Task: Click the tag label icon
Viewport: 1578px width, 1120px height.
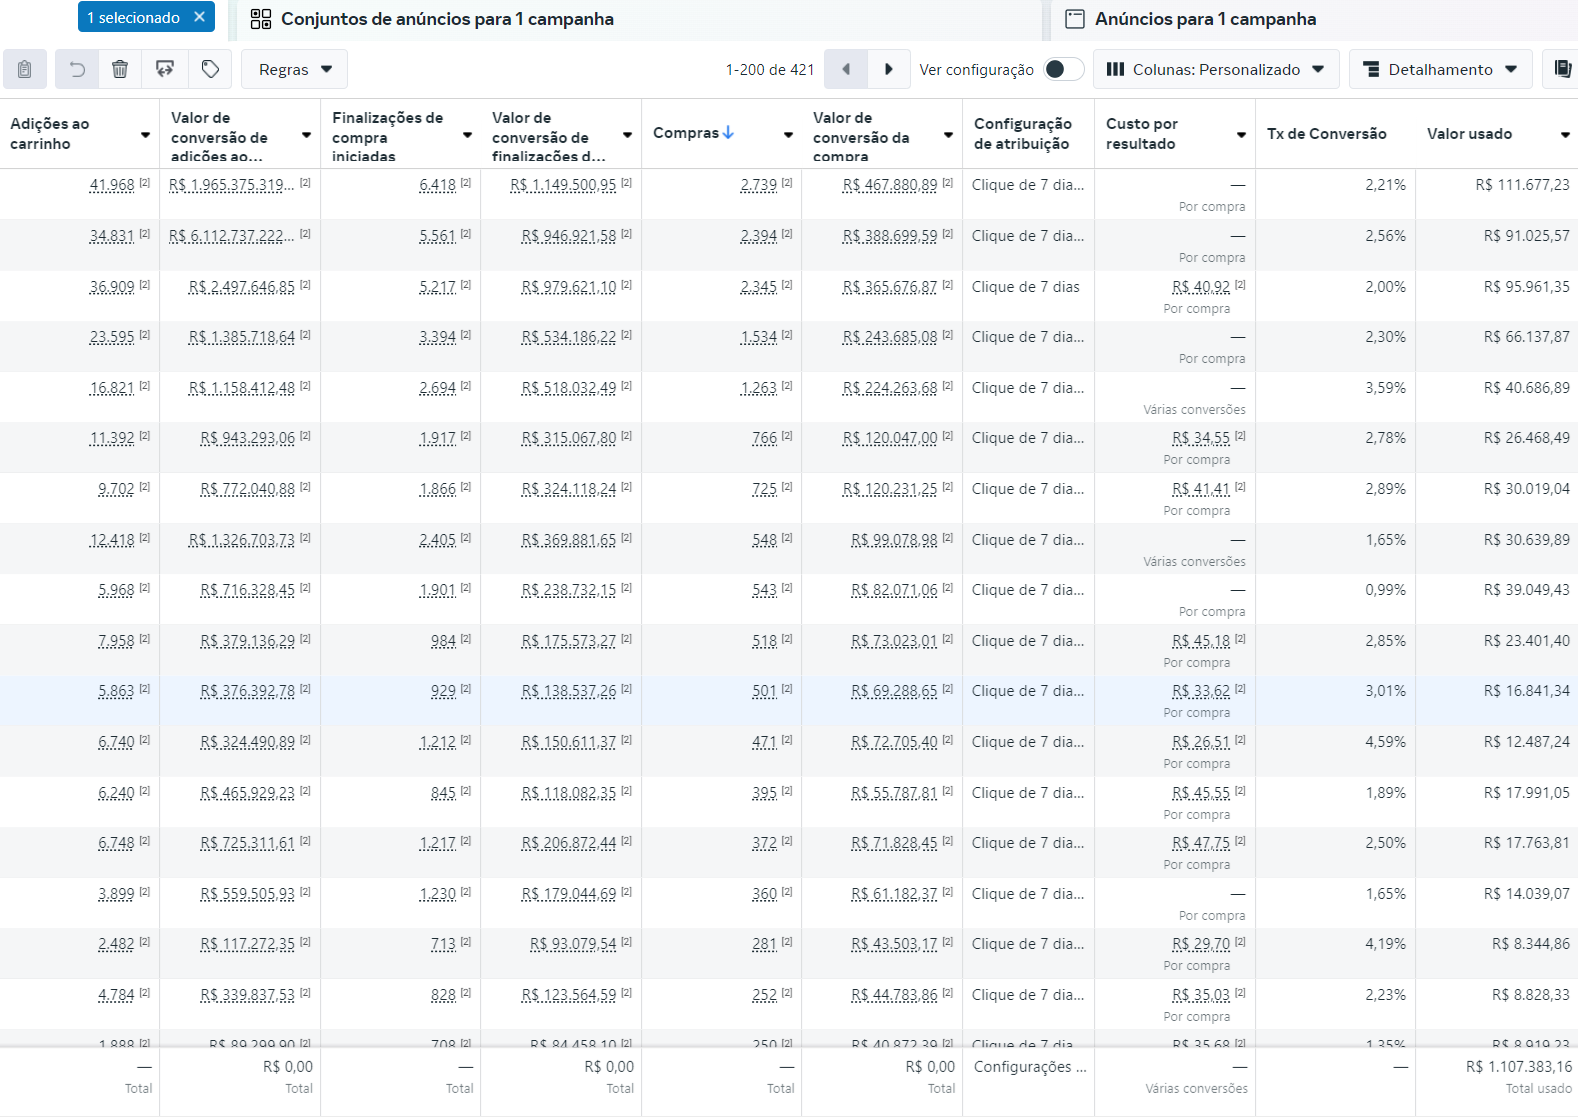Action: (x=210, y=69)
